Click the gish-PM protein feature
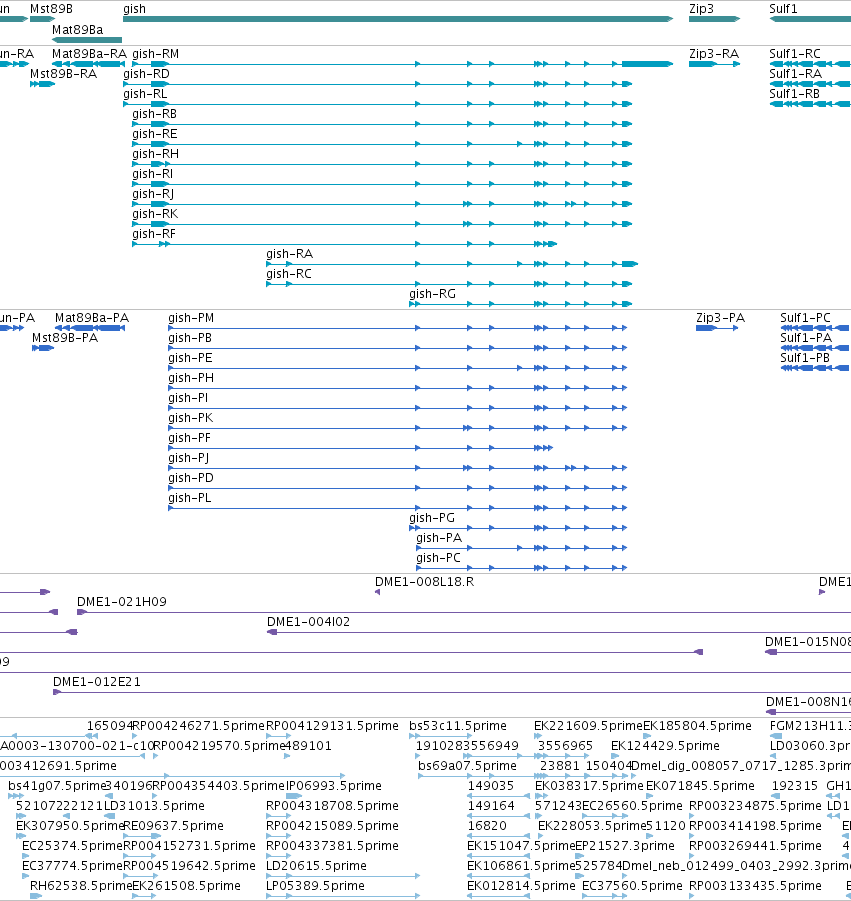 tap(398, 328)
